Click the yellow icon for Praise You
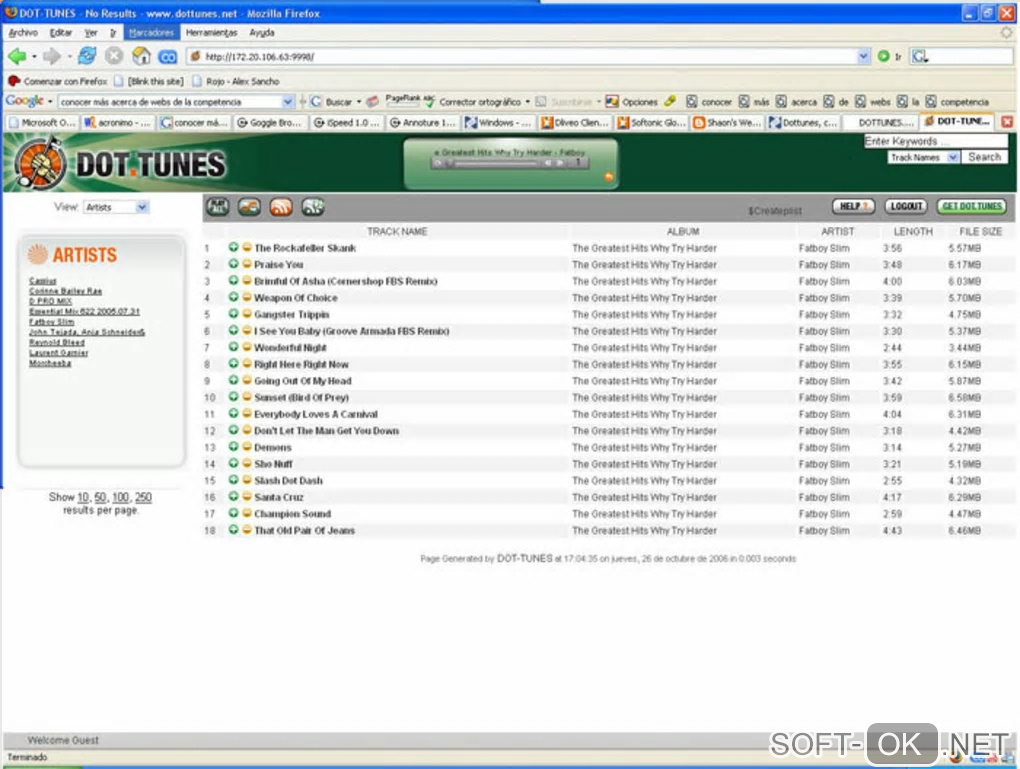 (x=247, y=264)
